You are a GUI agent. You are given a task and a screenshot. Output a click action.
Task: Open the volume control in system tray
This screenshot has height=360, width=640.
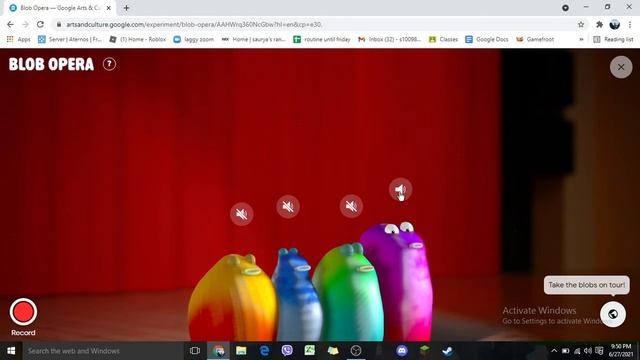coord(588,351)
